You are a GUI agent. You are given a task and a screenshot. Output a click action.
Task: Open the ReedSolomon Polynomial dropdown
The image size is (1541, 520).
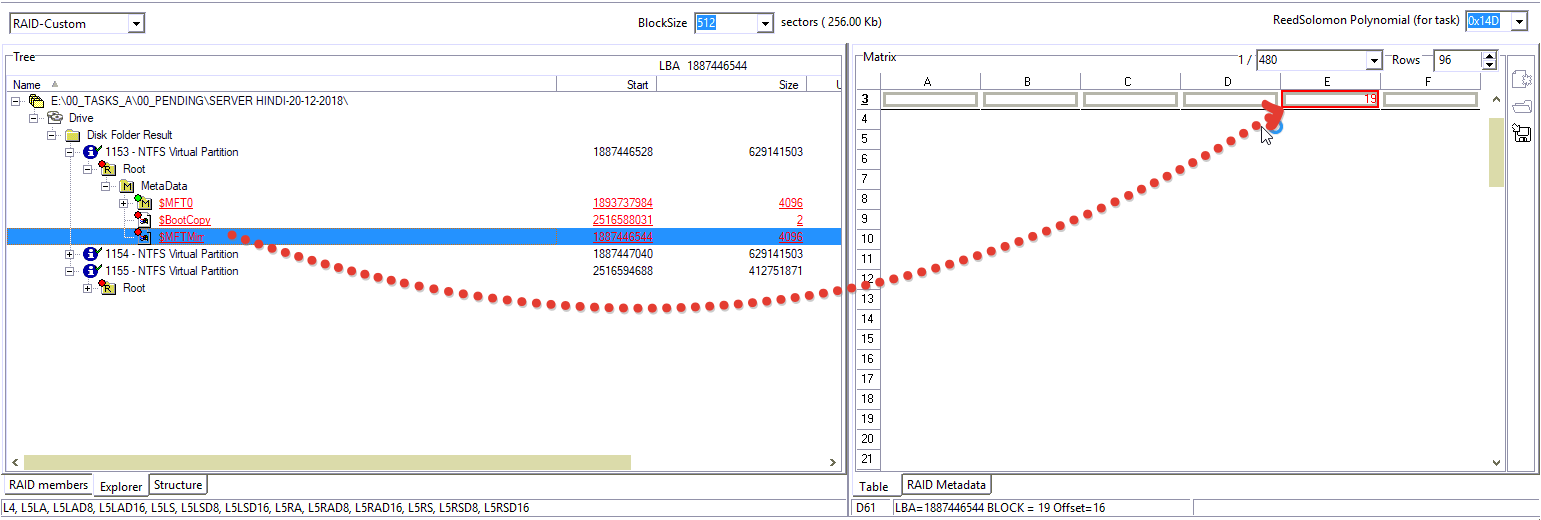1519,22
